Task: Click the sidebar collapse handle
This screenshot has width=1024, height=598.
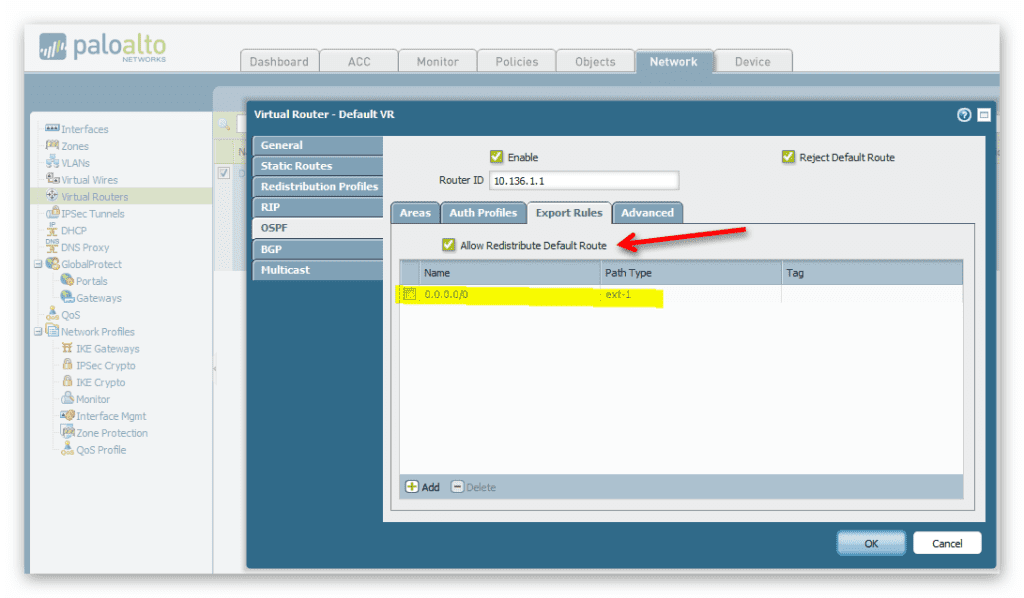Action: pyautogui.click(x=214, y=368)
